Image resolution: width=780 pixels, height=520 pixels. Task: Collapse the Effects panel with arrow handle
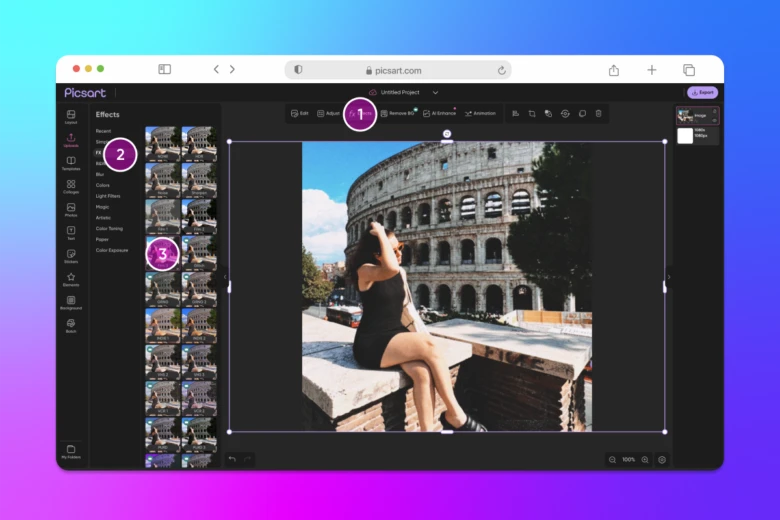225,277
